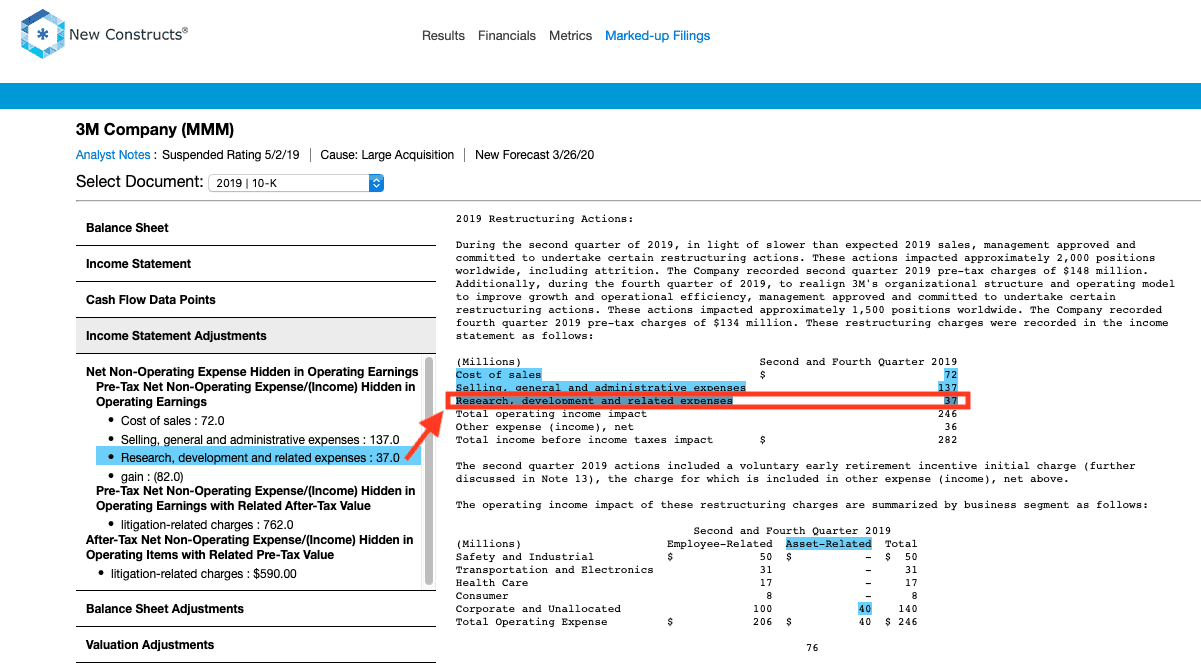This screenshot has width=1201, height=664.
Task: Click highlighted Selling, general and administrative expenses line
Action: click(600, 388)
